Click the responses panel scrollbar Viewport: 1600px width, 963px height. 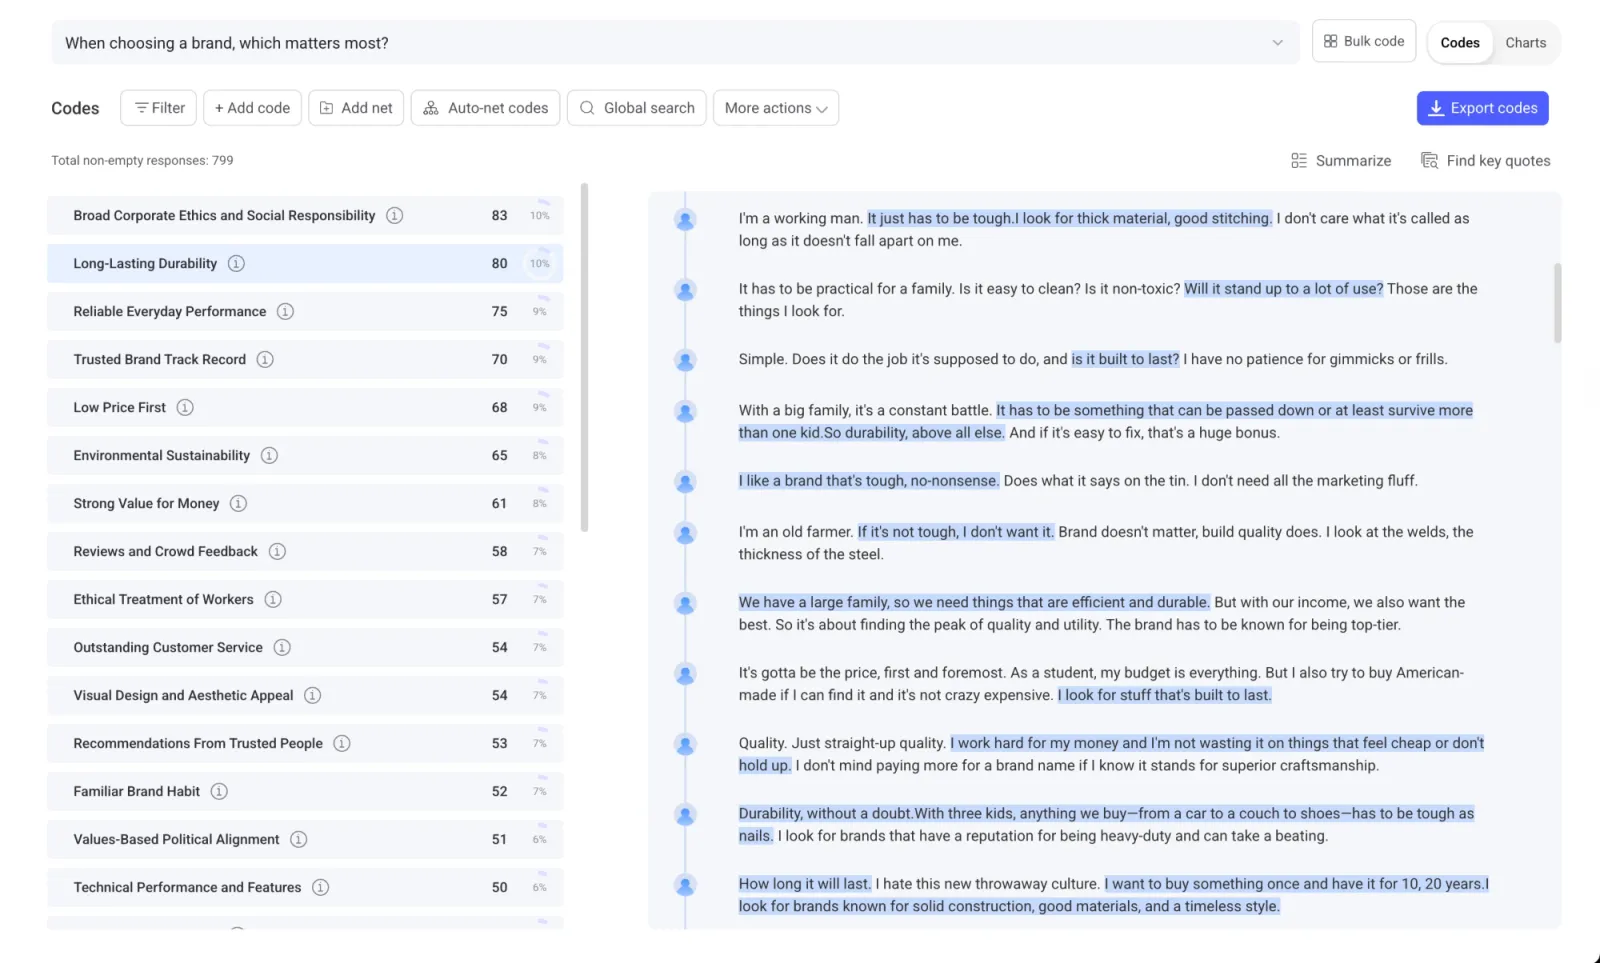1557,303
